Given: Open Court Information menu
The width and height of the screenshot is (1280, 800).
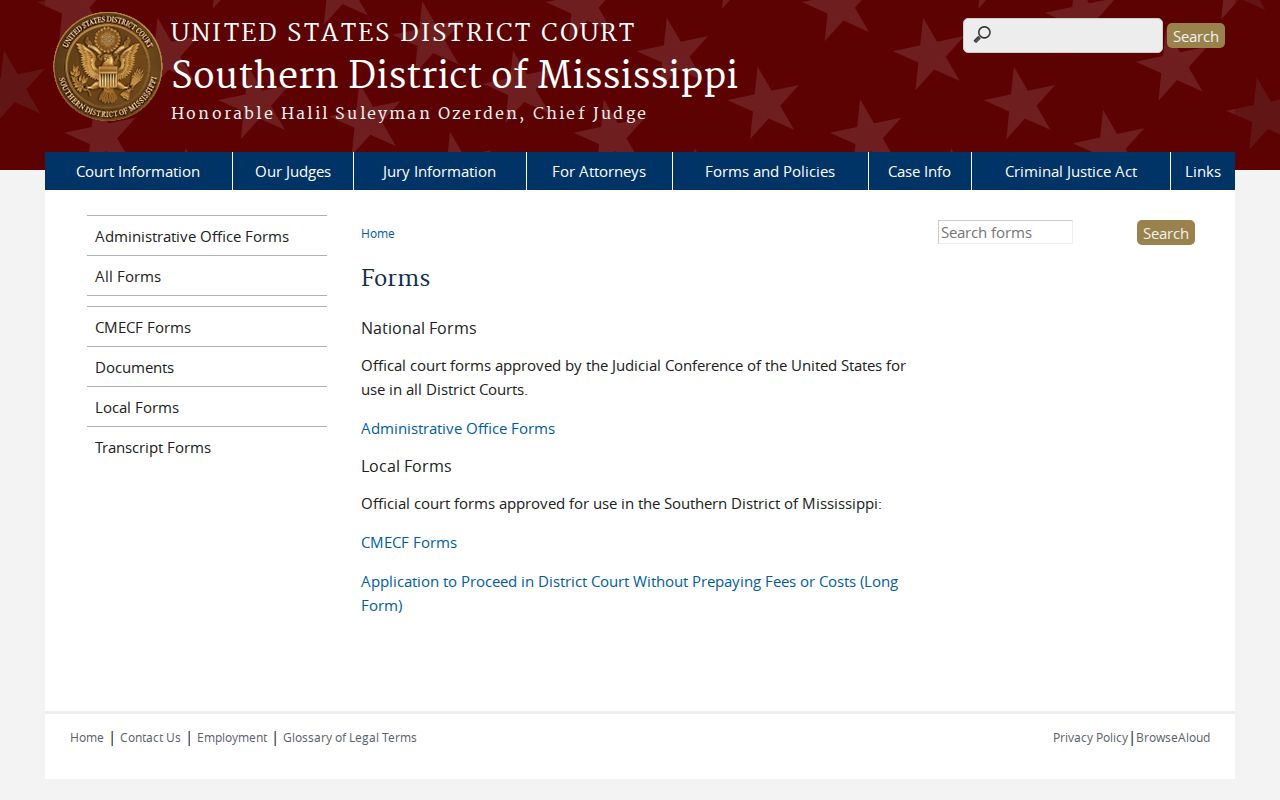Looking at the screenshot, I should click(138, 171).
